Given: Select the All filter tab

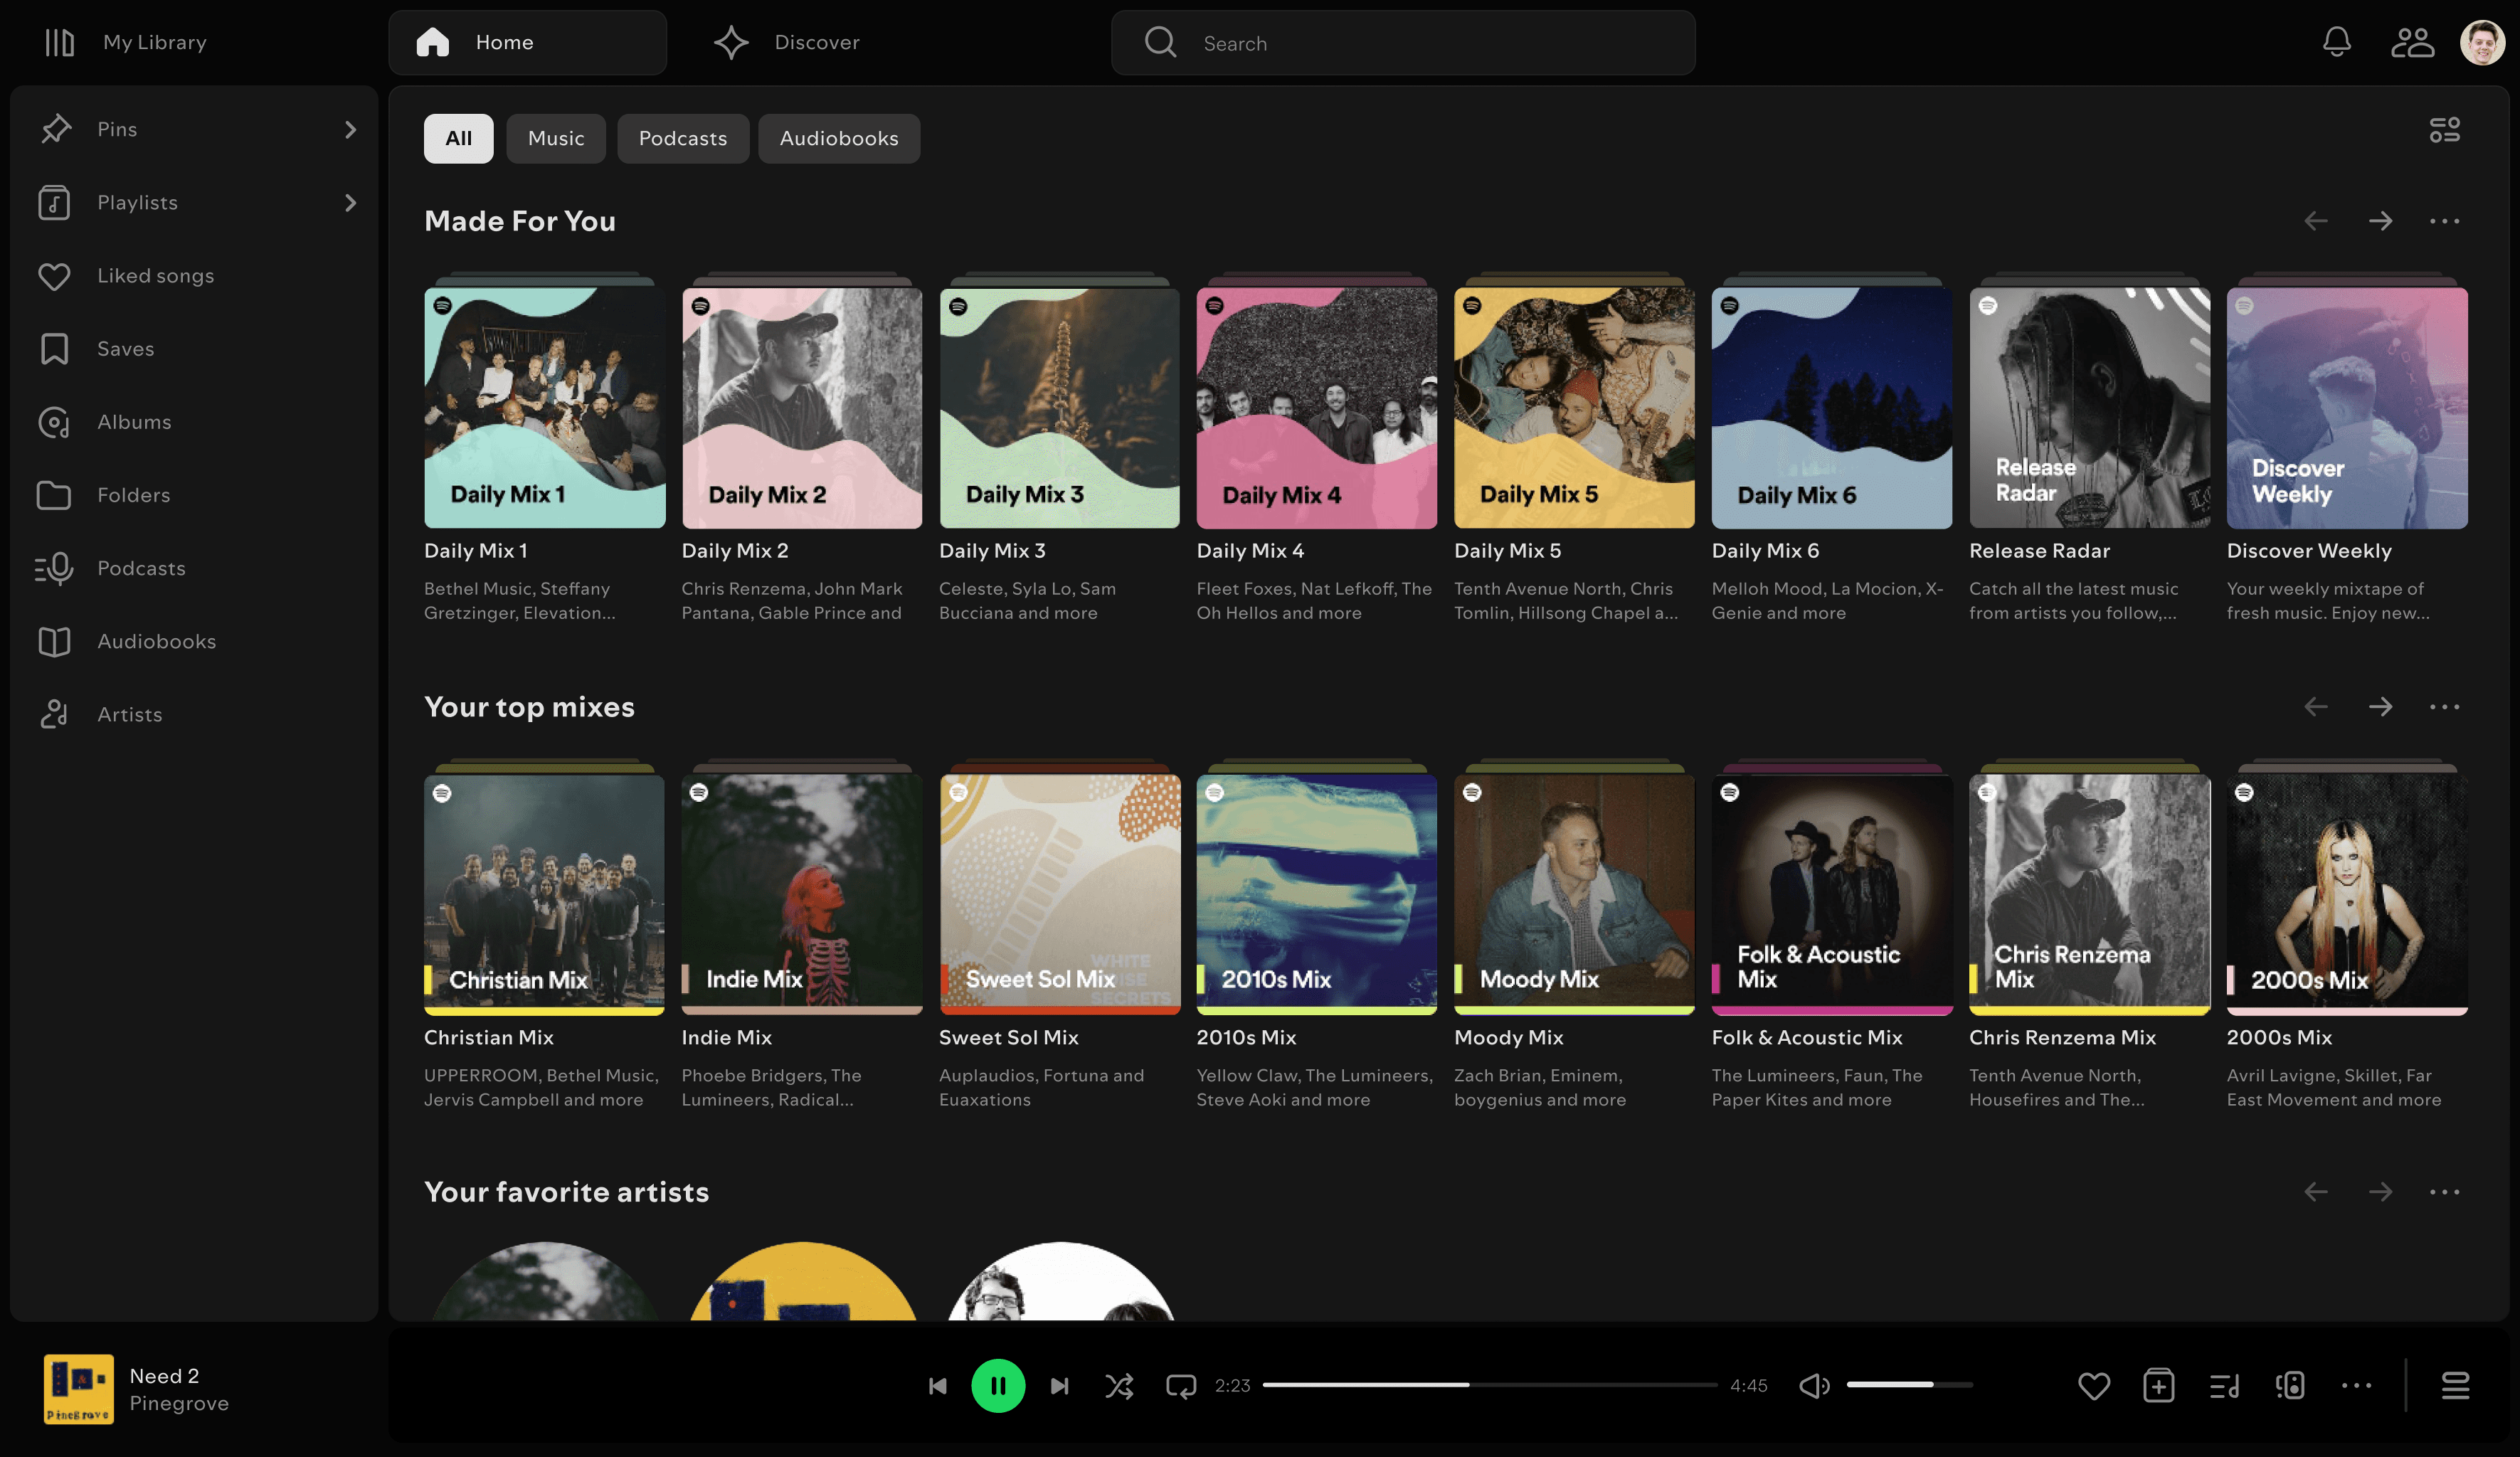Looking at the screenshot, I should pyautogui.click(x=458, y=138).
